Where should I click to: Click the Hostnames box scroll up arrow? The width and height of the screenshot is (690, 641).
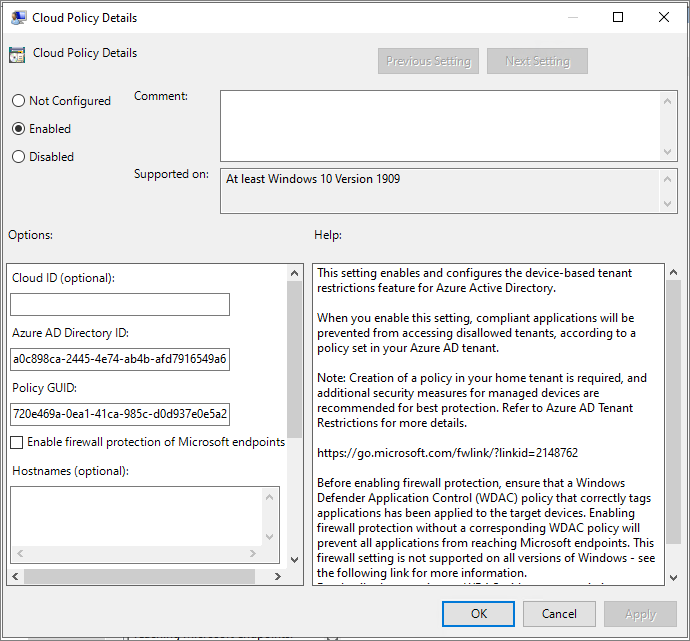coord(270,497)
